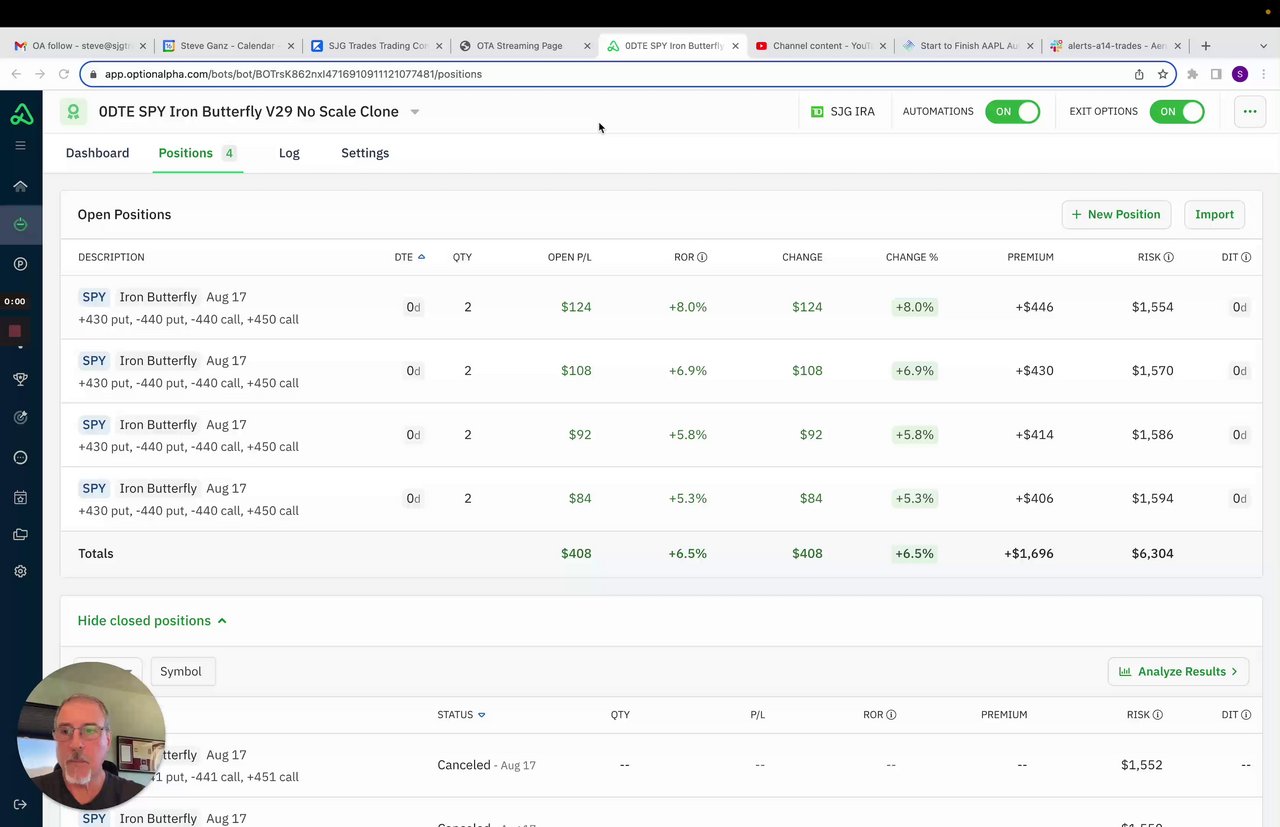The width and height of the screenshot is (1280, 827).
Task: Open the Option Alpha logo home
Action: pos(21,115)
